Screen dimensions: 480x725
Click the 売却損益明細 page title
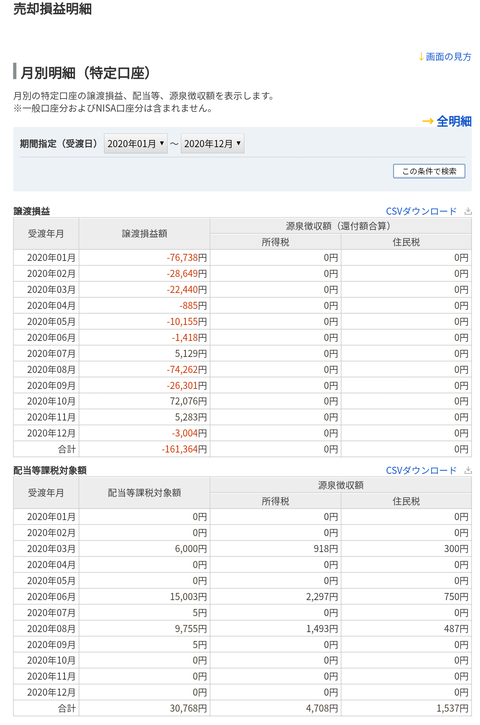(52, 9)
